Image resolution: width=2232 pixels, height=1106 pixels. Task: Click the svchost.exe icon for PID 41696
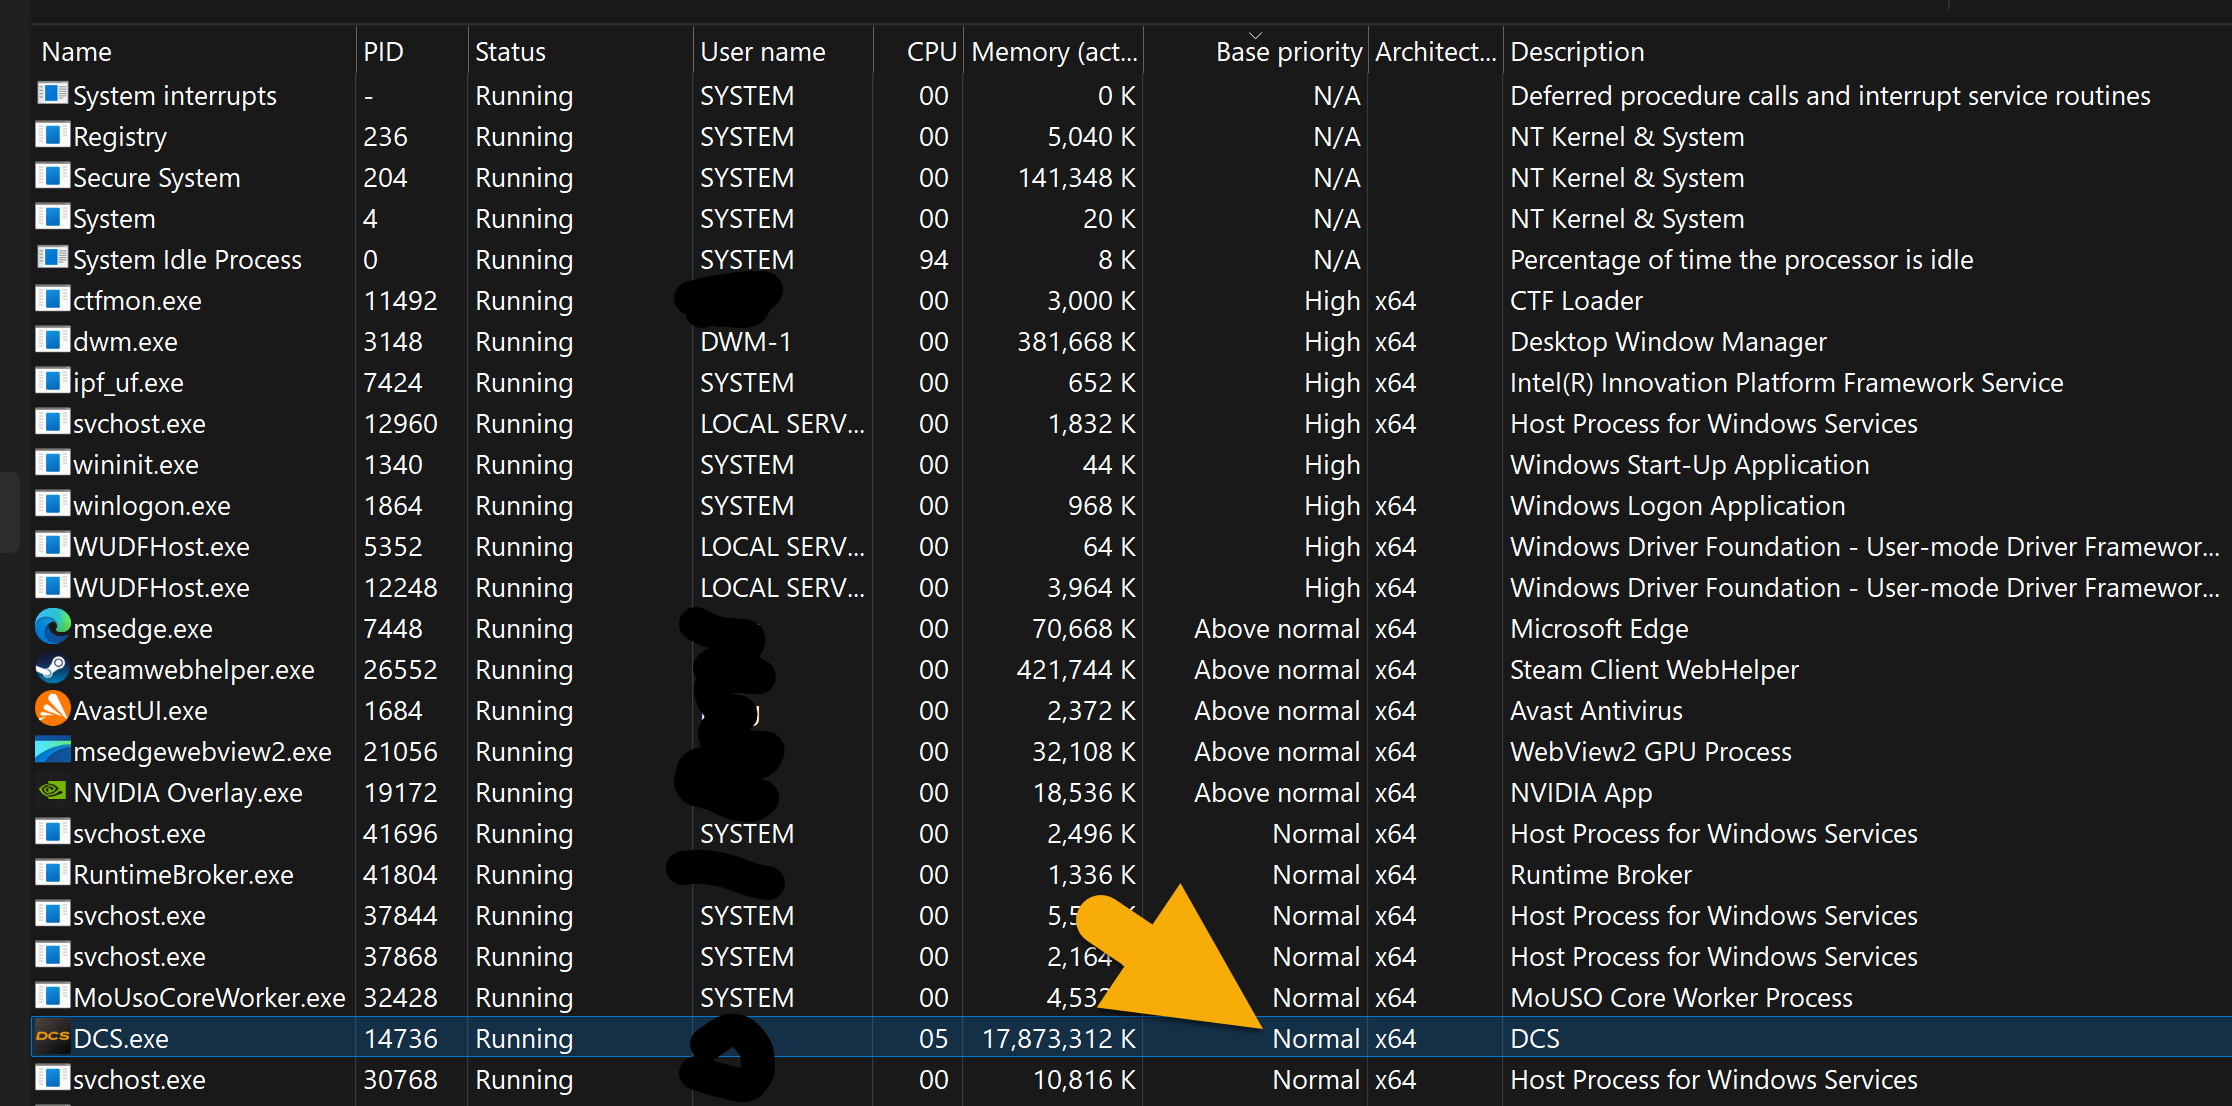click(52, 831)
